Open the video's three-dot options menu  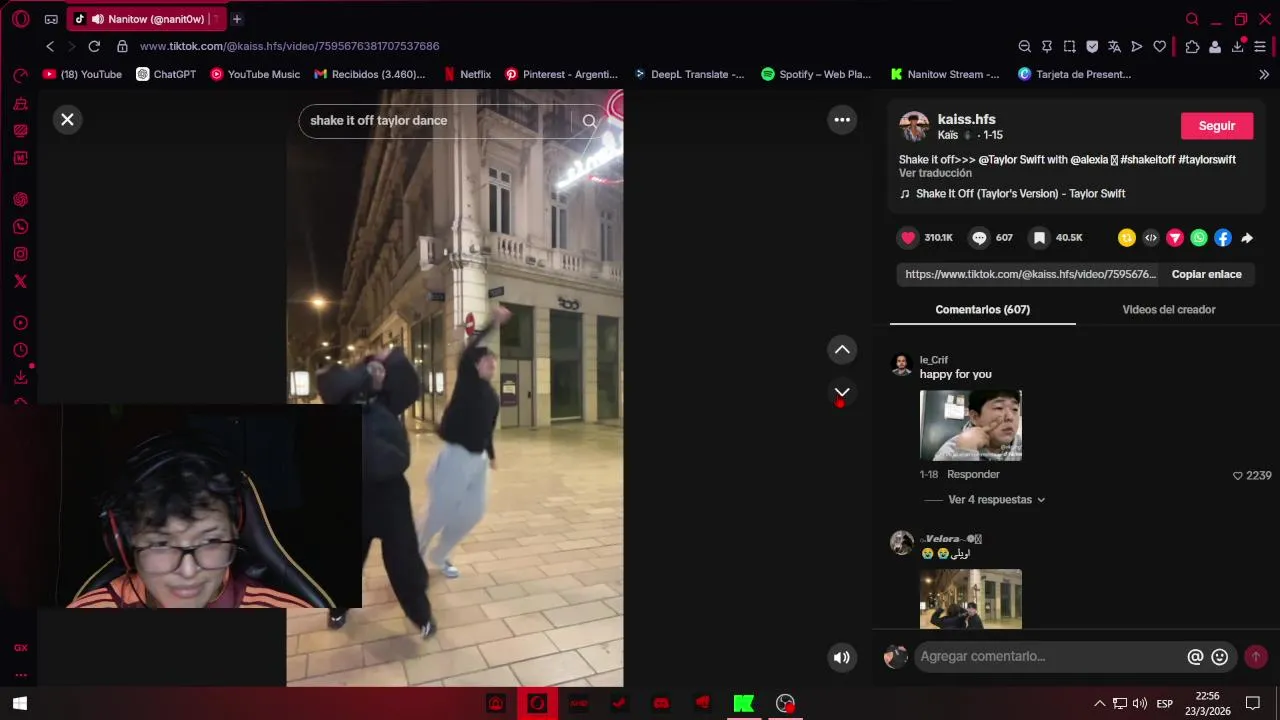pos(842,120)
